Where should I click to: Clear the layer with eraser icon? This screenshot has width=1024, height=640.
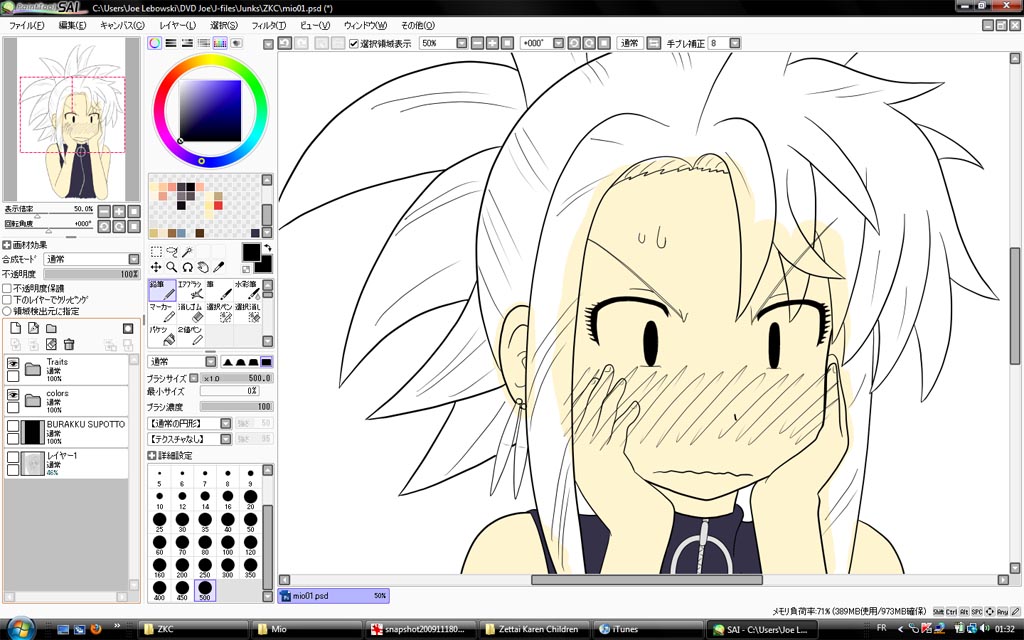coord(51,344)
